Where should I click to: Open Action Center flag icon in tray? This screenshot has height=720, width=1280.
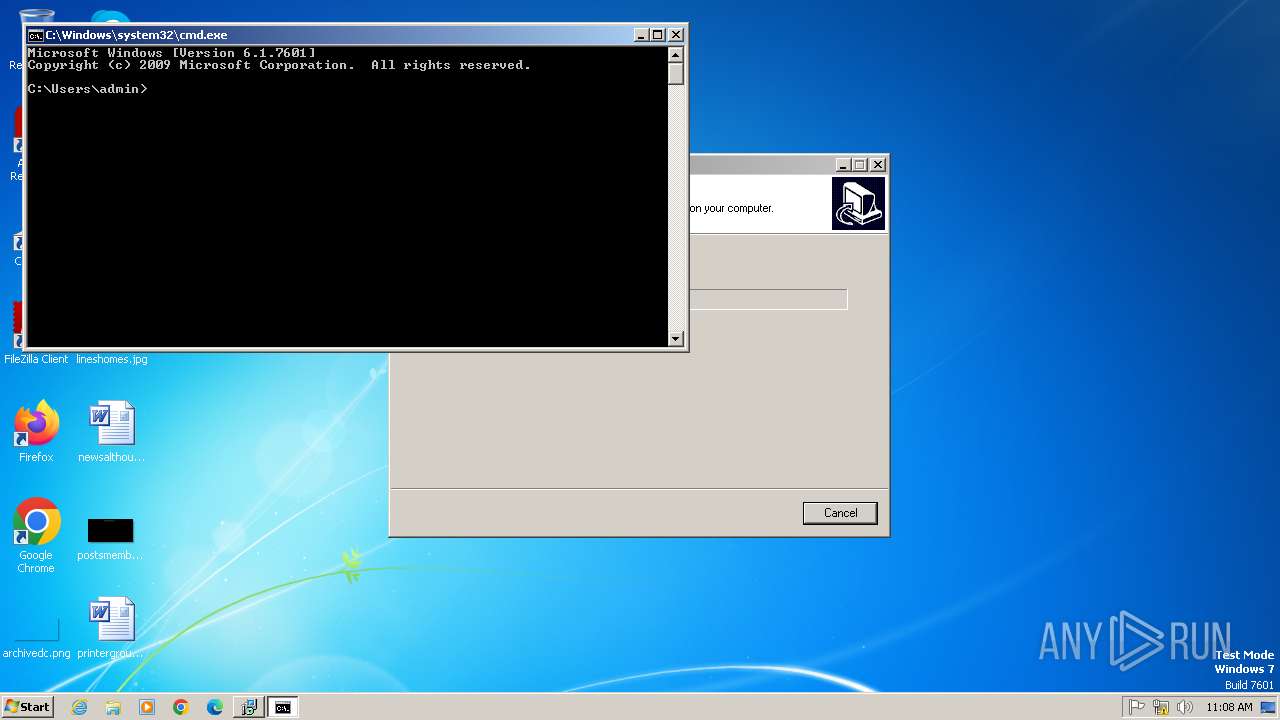click(x=1137, y=707)
